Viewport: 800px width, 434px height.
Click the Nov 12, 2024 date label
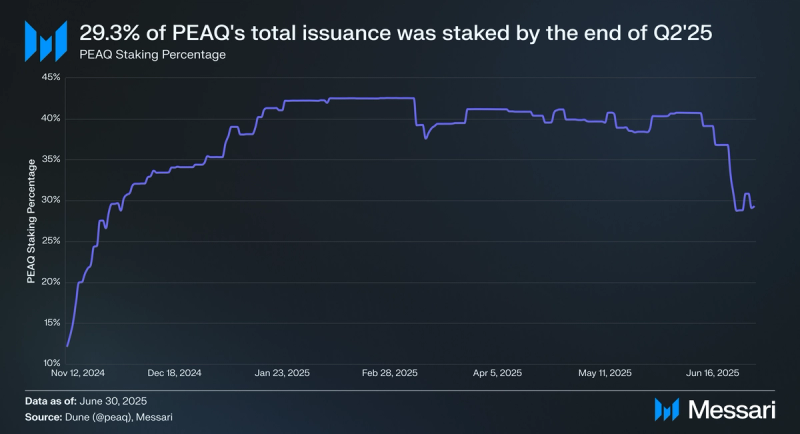click(78, 373)
